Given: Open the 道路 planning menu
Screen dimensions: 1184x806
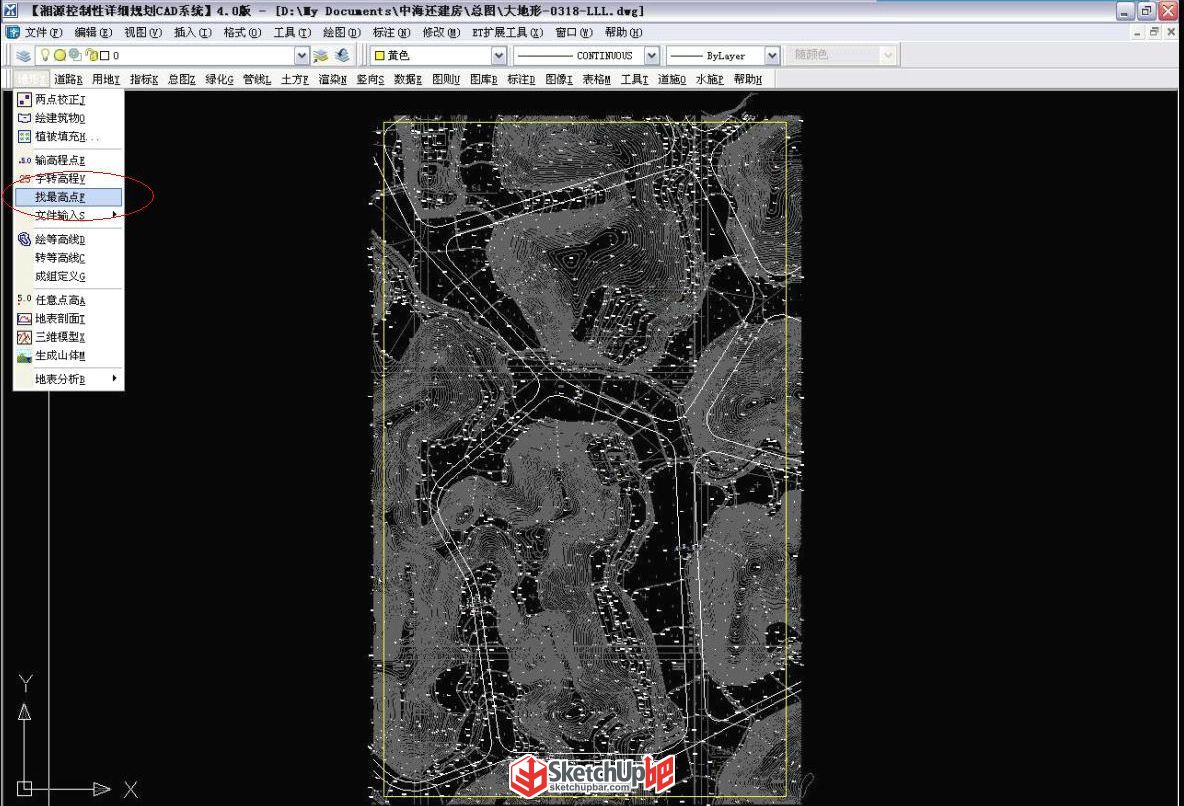Looking at the screenshot, I should coord(68,79).
